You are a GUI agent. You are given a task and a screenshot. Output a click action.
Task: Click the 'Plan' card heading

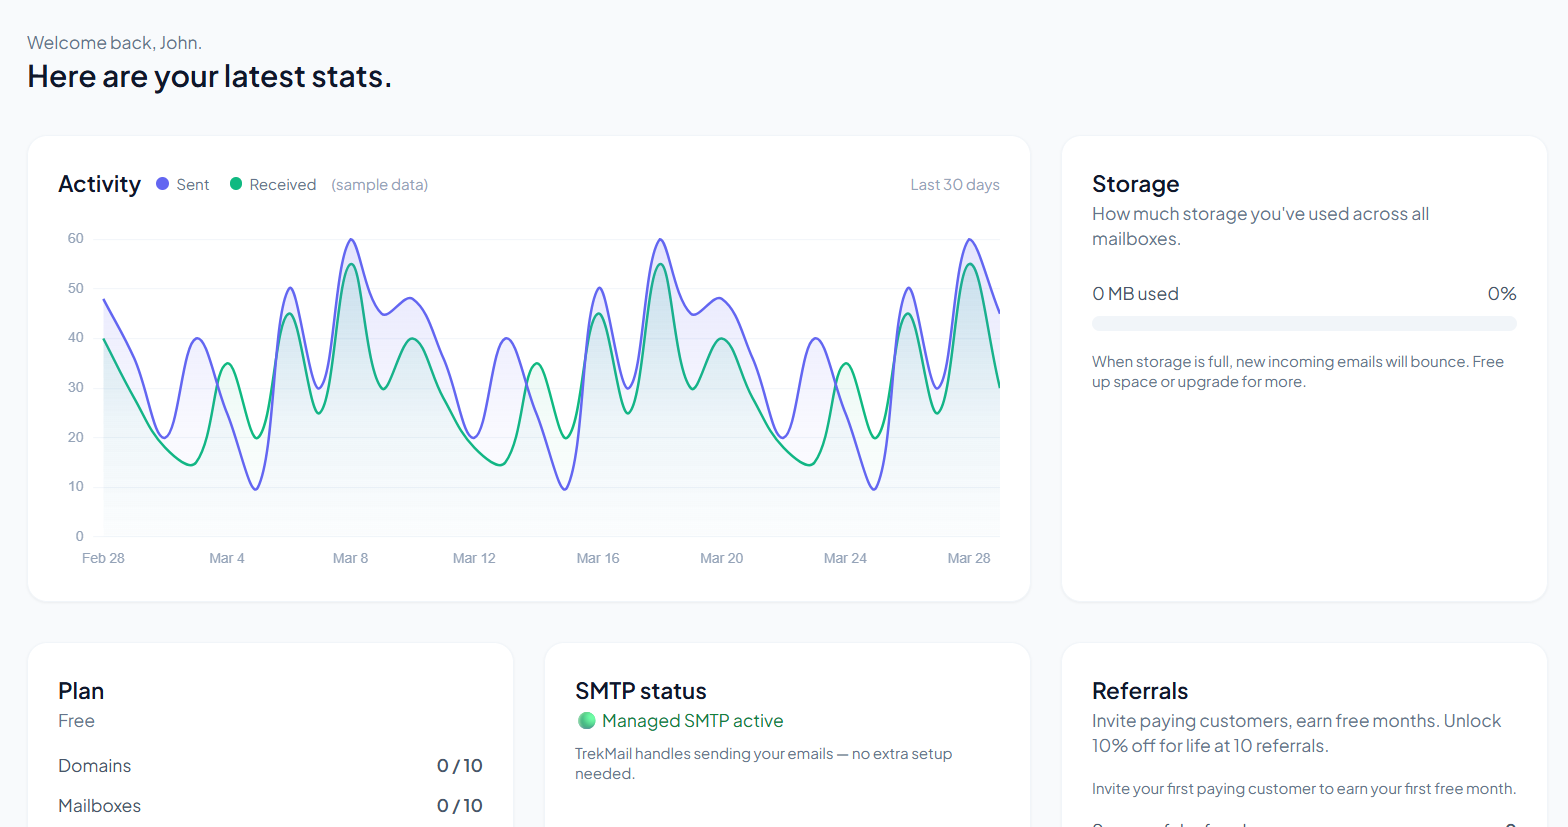[x=81, y=691]
